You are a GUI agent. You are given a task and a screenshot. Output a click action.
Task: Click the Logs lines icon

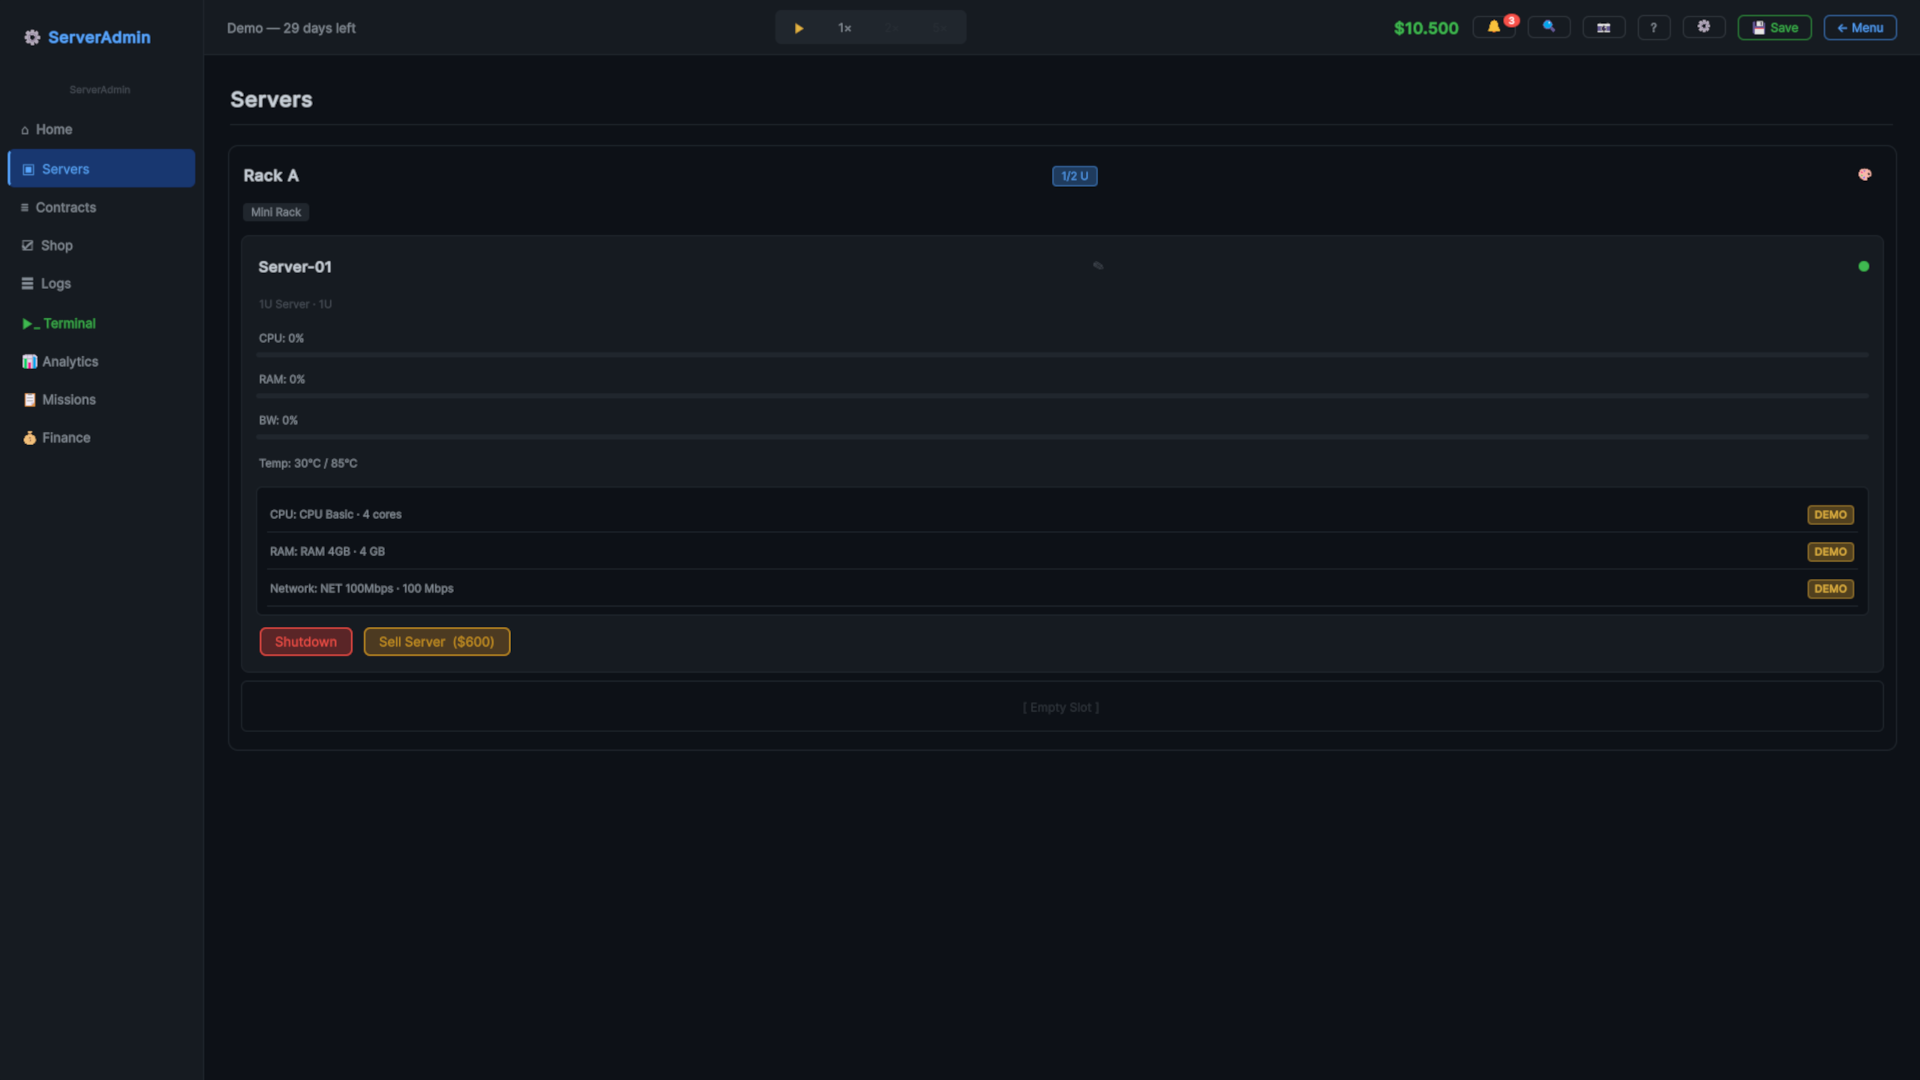click(27, 283)
